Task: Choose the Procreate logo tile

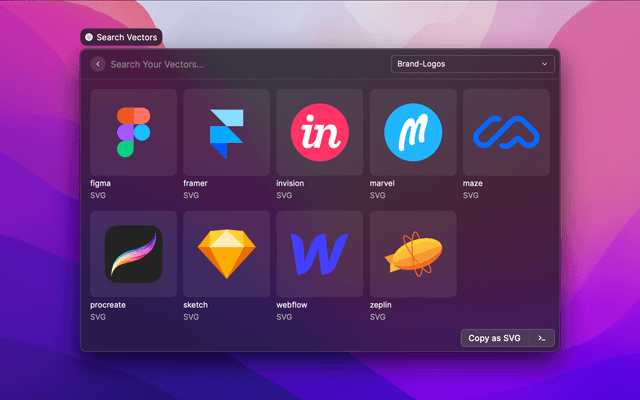Action: [x=133, y=254]
